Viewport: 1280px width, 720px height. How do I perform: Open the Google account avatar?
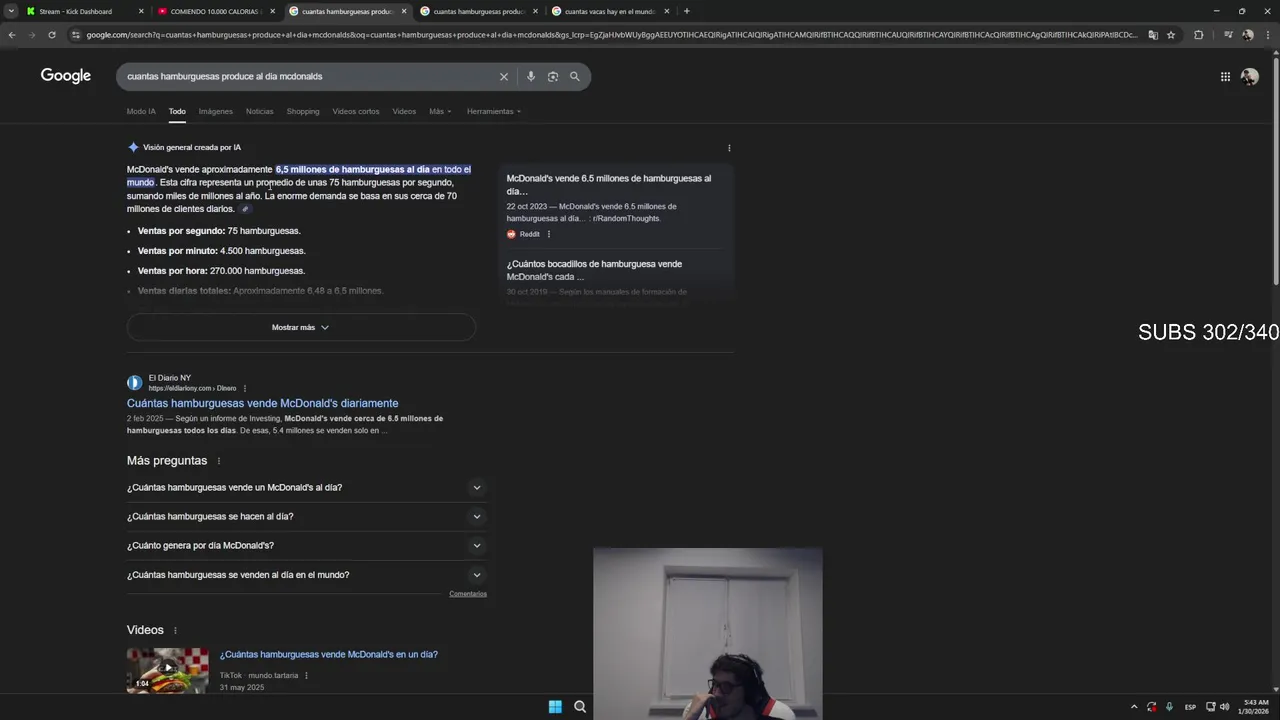tap(1249, 76)
